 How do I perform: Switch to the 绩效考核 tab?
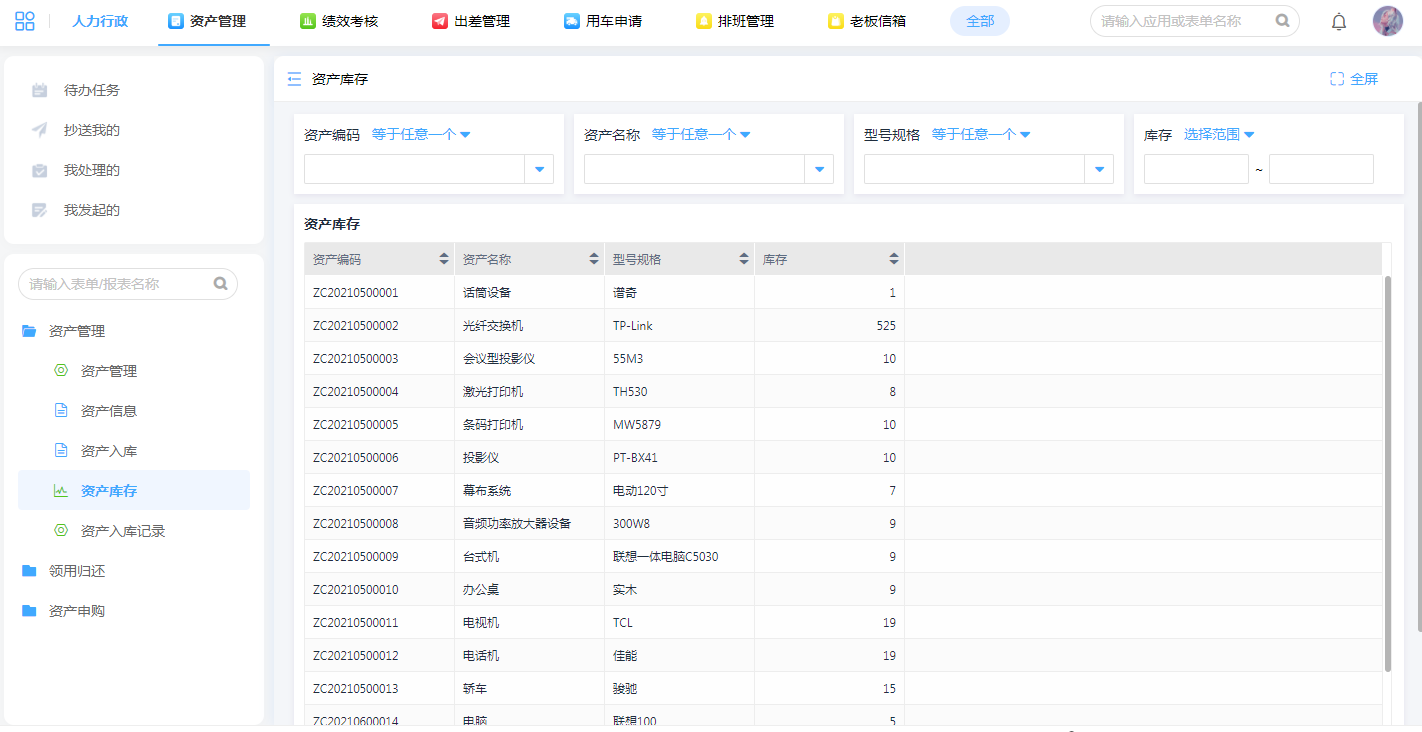(339, 21)
